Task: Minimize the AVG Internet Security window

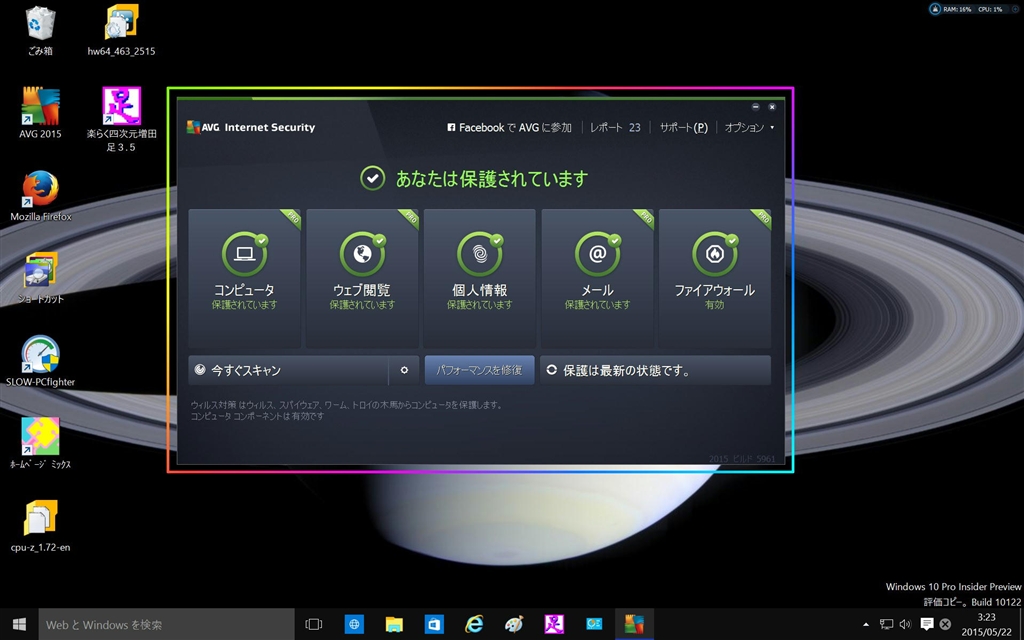Action: pos(756,106)
